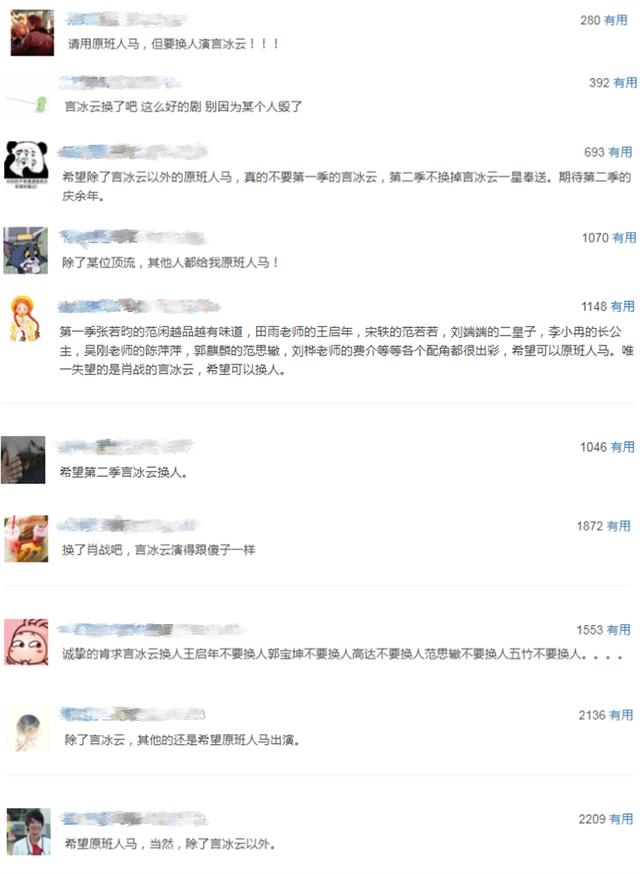Open the food photo avatar profile

point(26,538)
